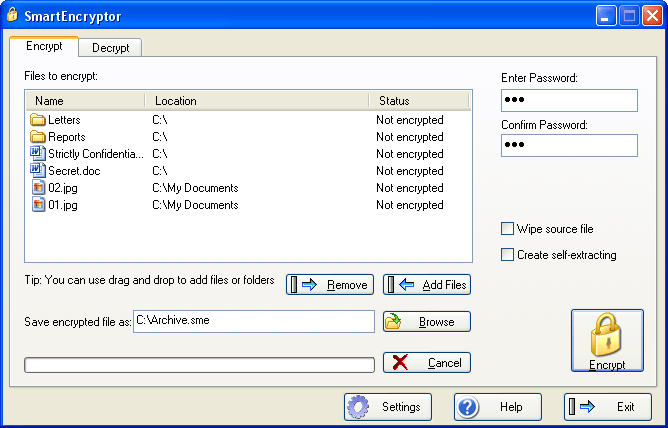Click the right arrow icon on Remove
The height and width of the screenshot is (428, 668).
309,284
